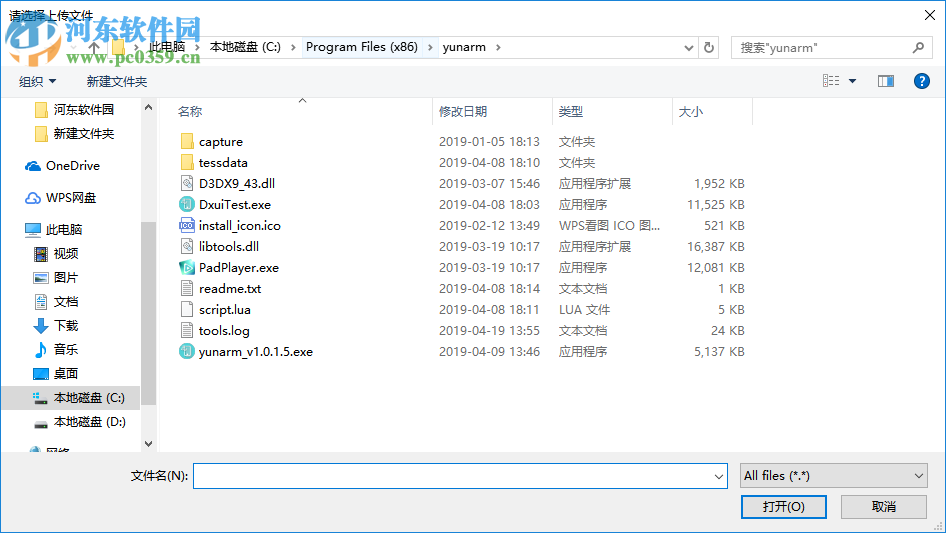This screenshot has height=533, width=946.
Task: Open the help question mark icon
Action: pyautogui.click(x=921, y=81)
